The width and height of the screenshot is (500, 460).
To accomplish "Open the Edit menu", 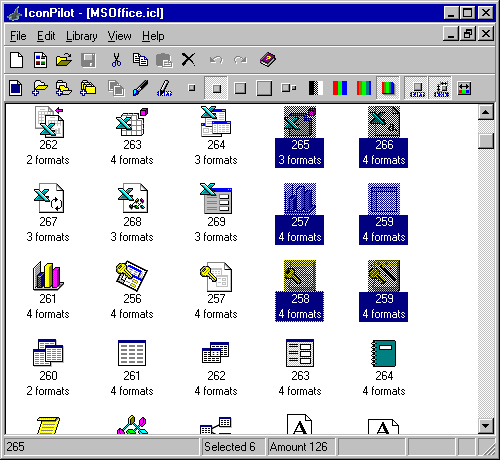I will [x=46, y=36].
